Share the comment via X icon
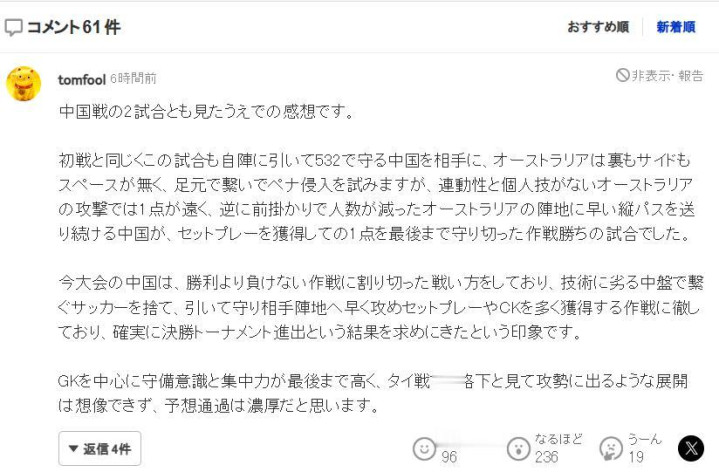Image resolution: width=719 pixels, height=472 pixels. tap(691, 449)
